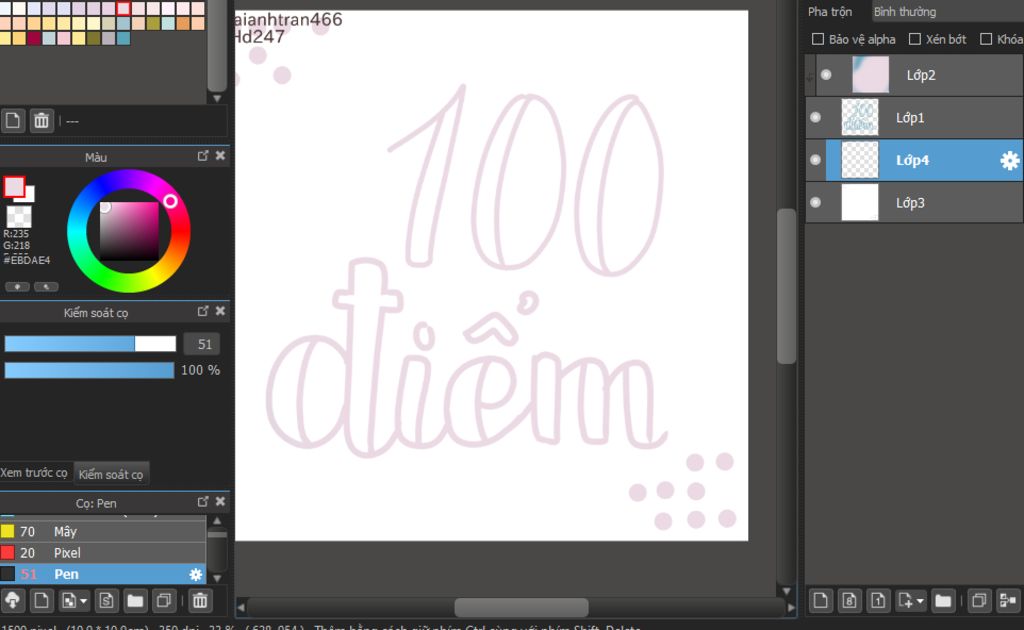Click the Lớp2 layer thumbnail
The image size is (1024, 630).
pos(871,74)
